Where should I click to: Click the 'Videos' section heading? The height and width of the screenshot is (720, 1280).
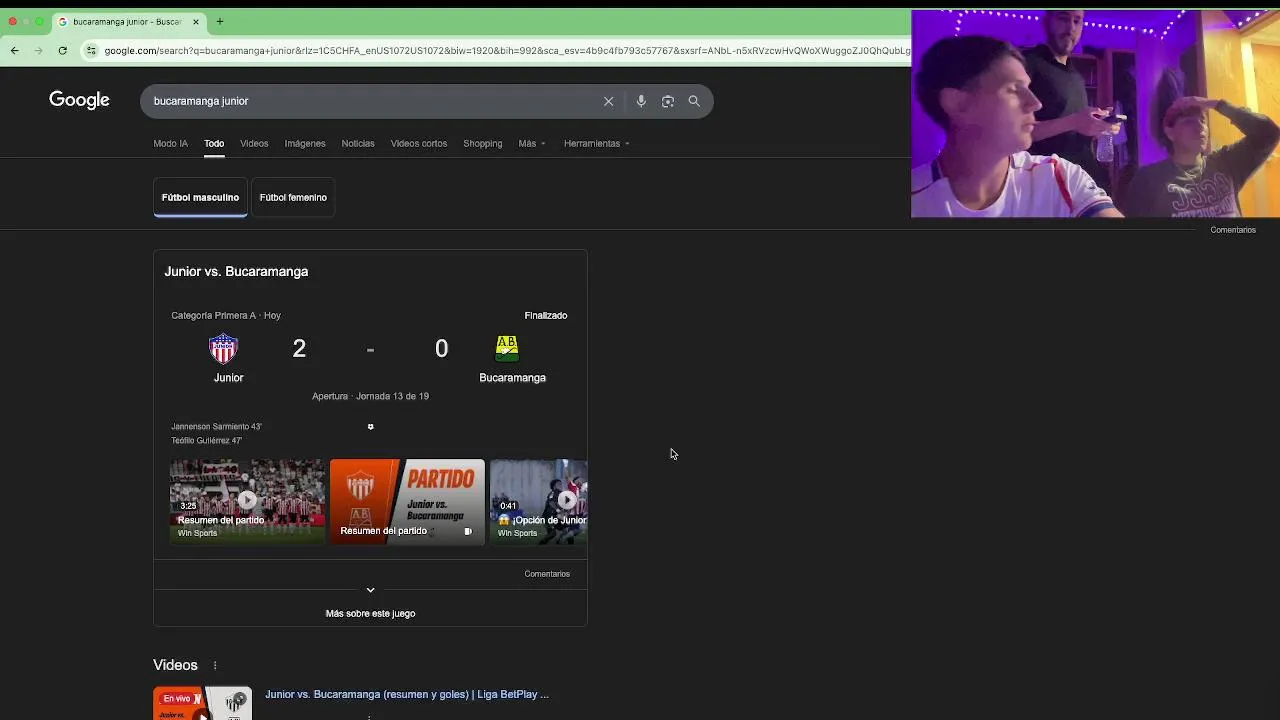[175, 665]
